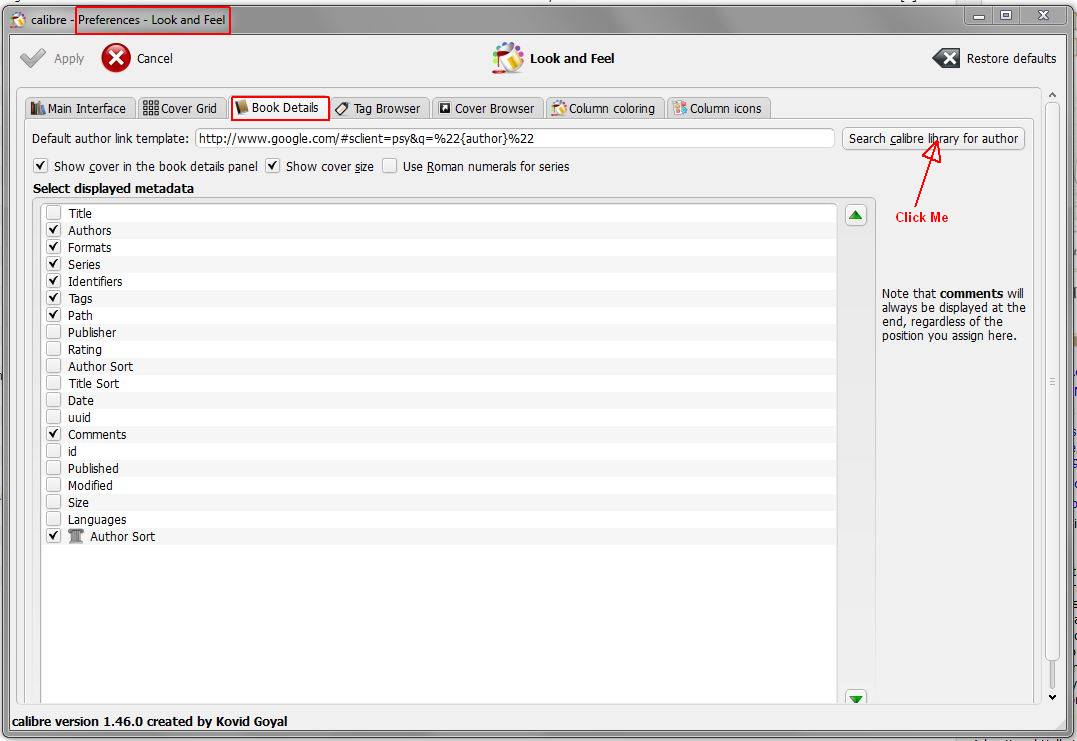
Task: Check the Title Sort checkbox
Action: 54,383
